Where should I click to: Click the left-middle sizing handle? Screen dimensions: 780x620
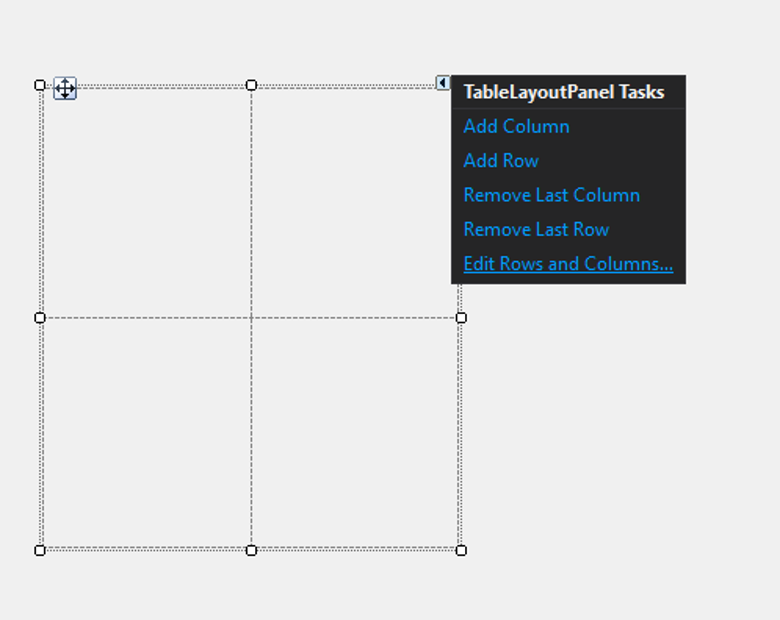tap(40, 317)
